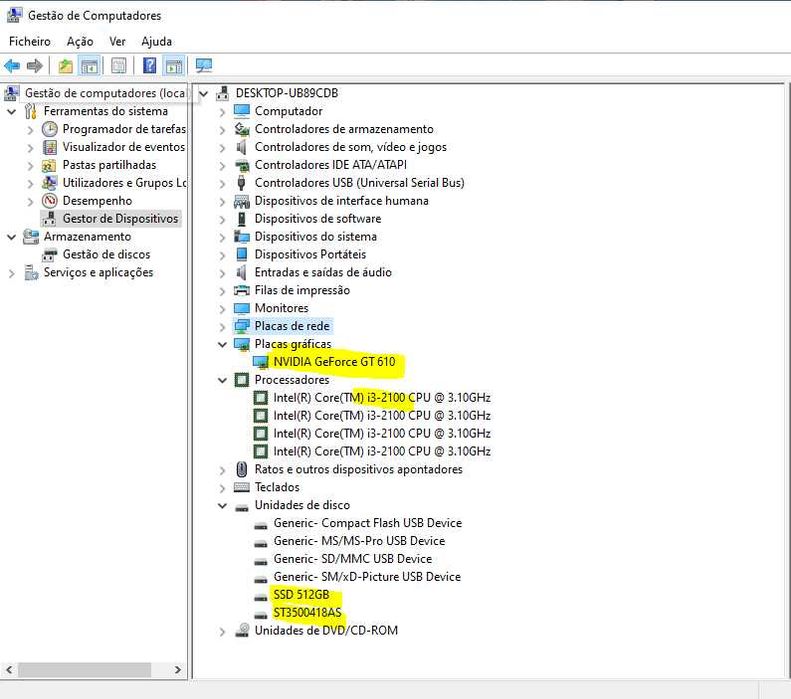Click the Scan for hardware changes monitor icon
Viewport: 791px width, 699px height.
pos(204,66)
